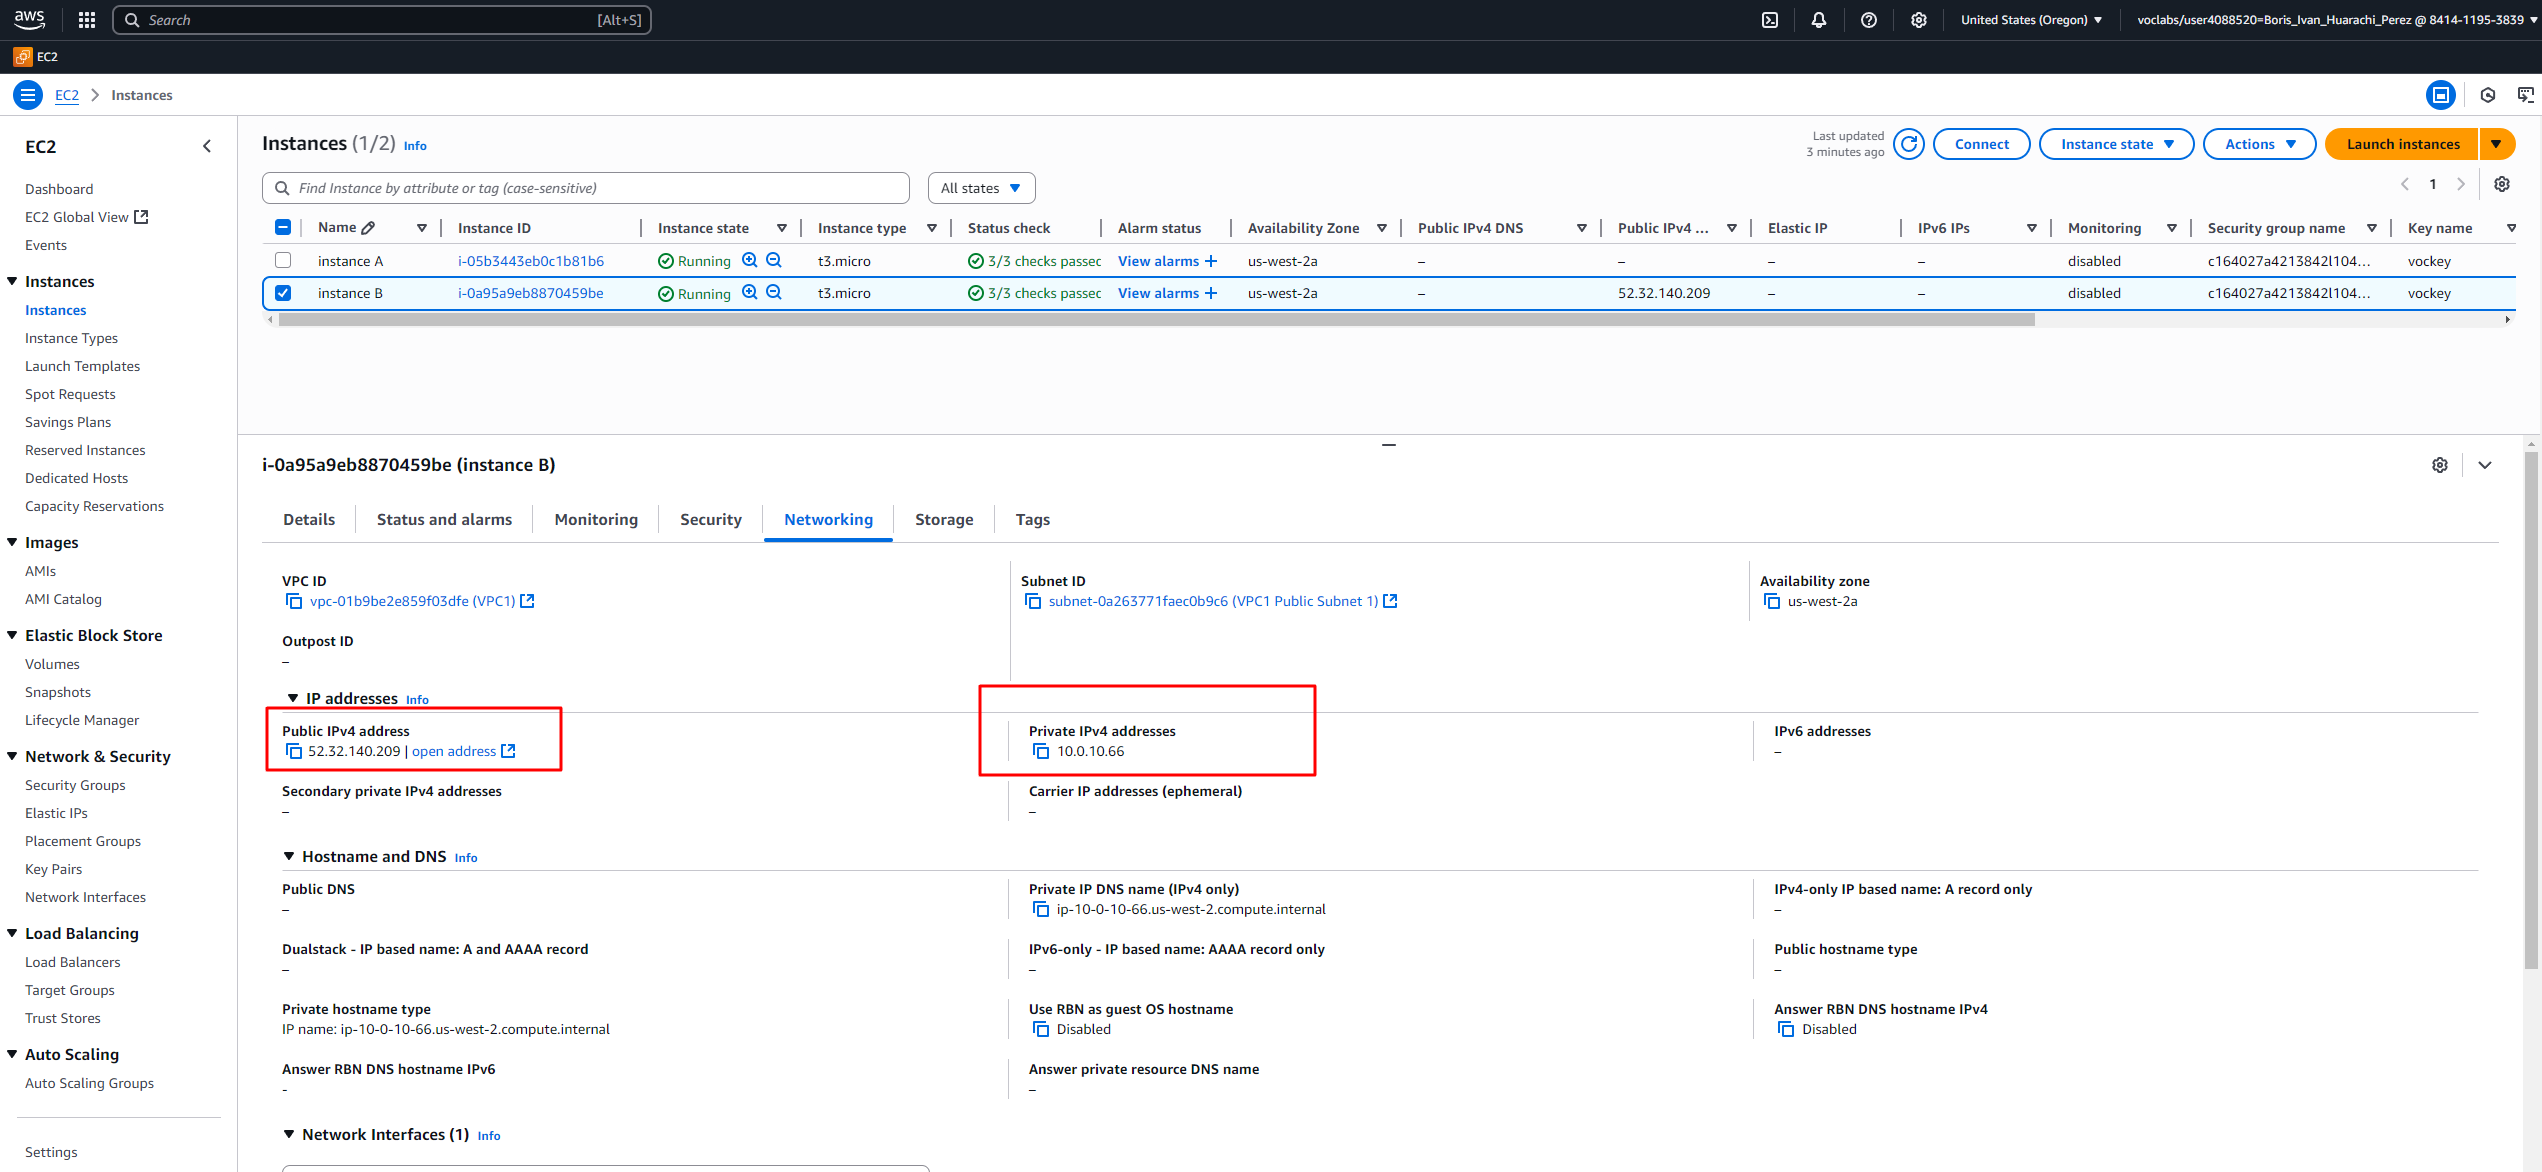Toggle the blue hamburger navigation menu

[28, 95]
